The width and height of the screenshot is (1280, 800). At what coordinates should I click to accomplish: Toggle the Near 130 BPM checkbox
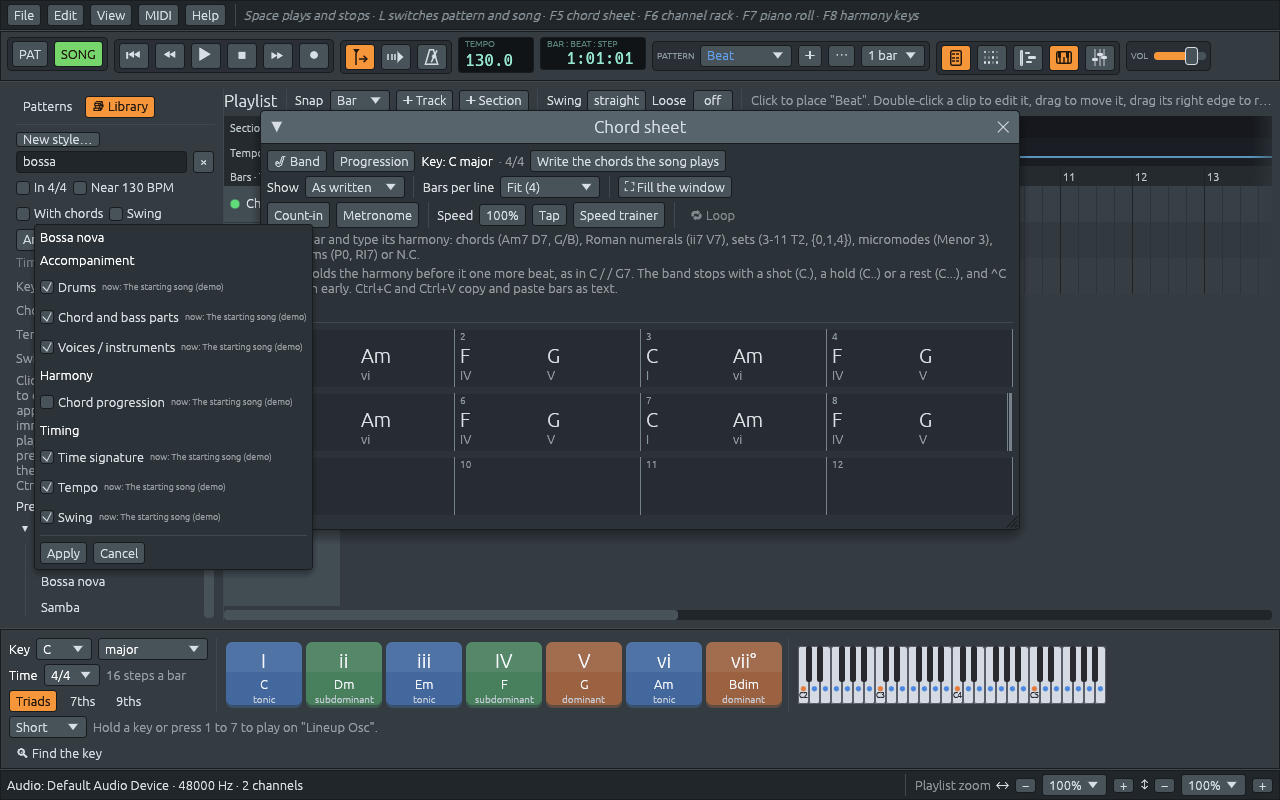81,187
